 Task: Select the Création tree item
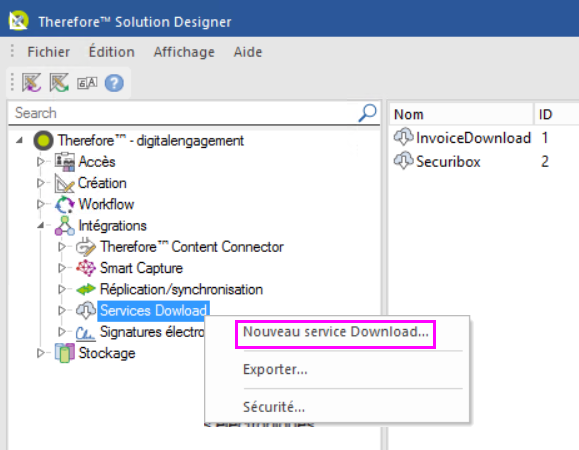tap(102, 183)
